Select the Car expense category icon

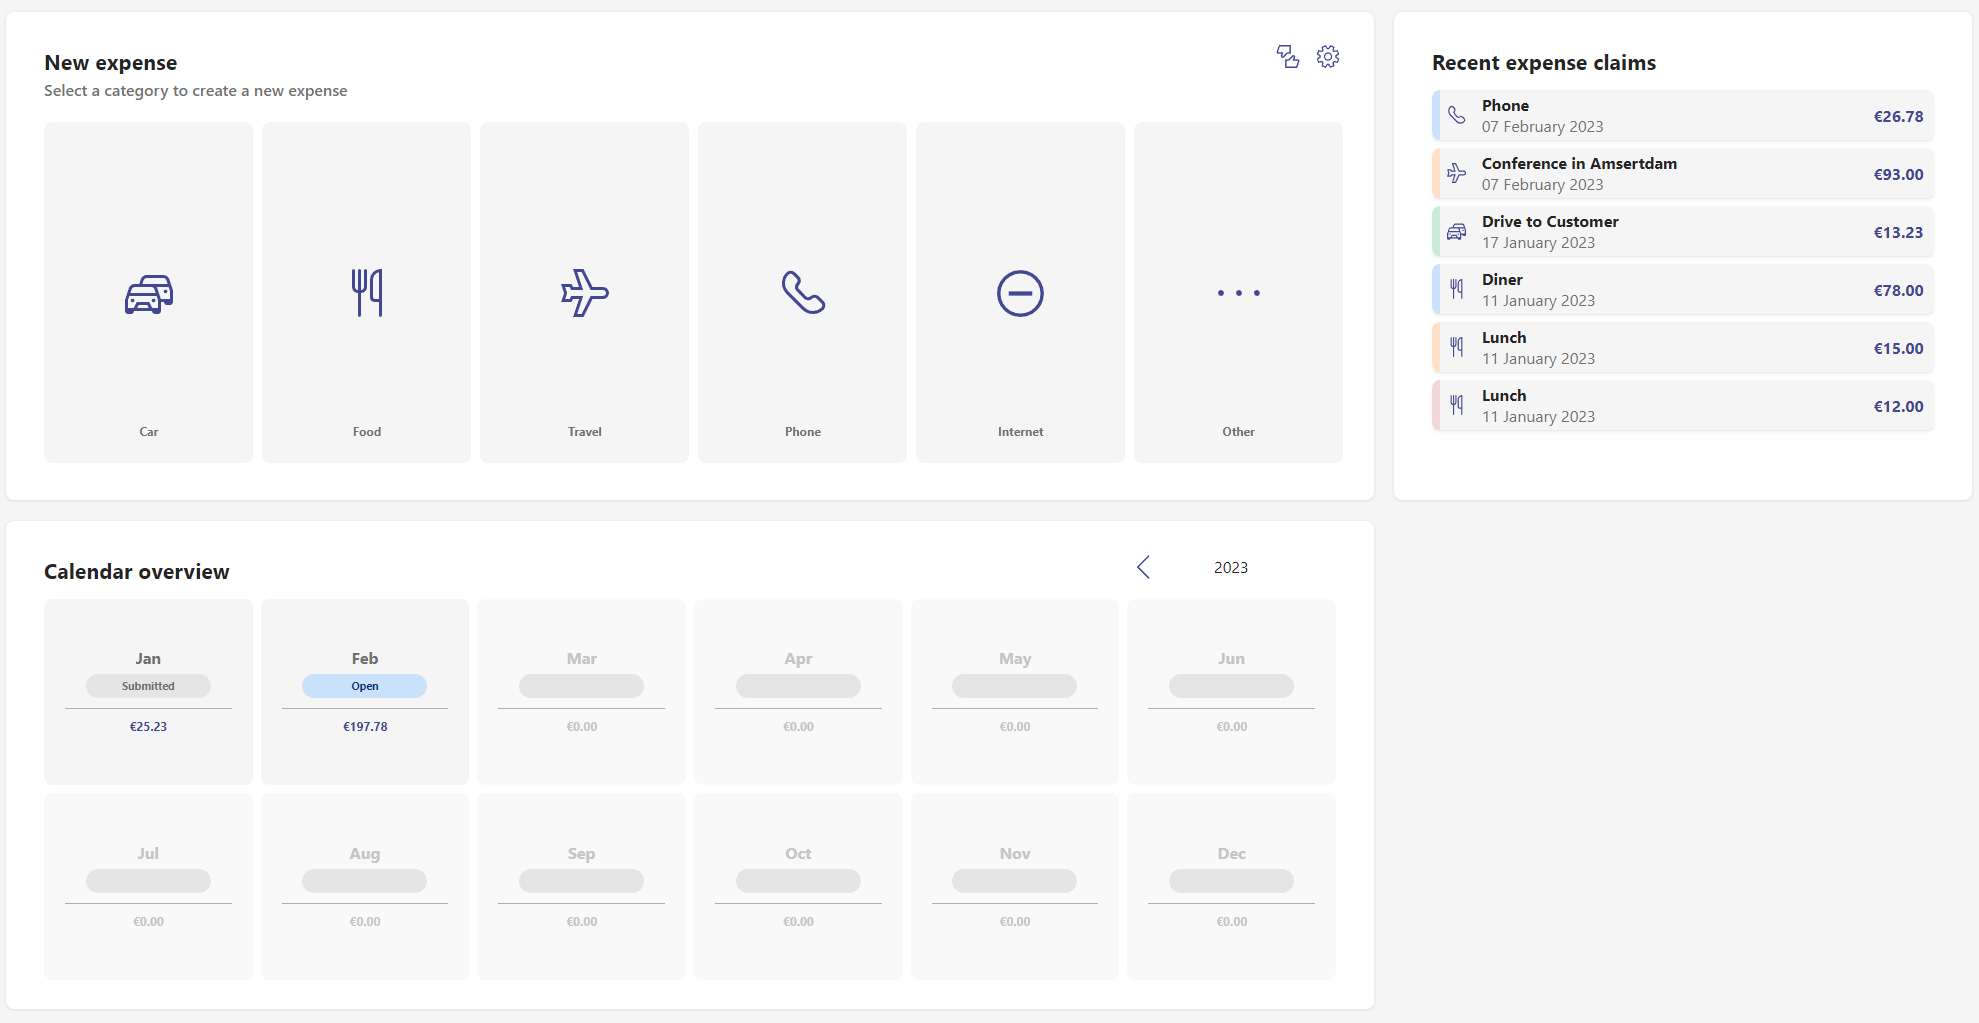(x=148, y=293)
